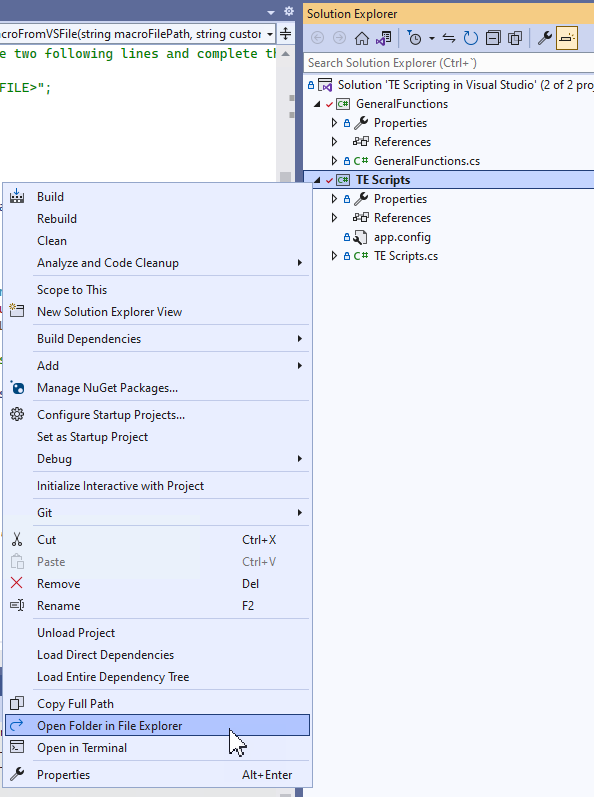Image resolution: width=594 pixels, height=797 pixels.
Task: Click the Search Solution Explorer field
Action: pyautogui.click(x=449, y=63)
